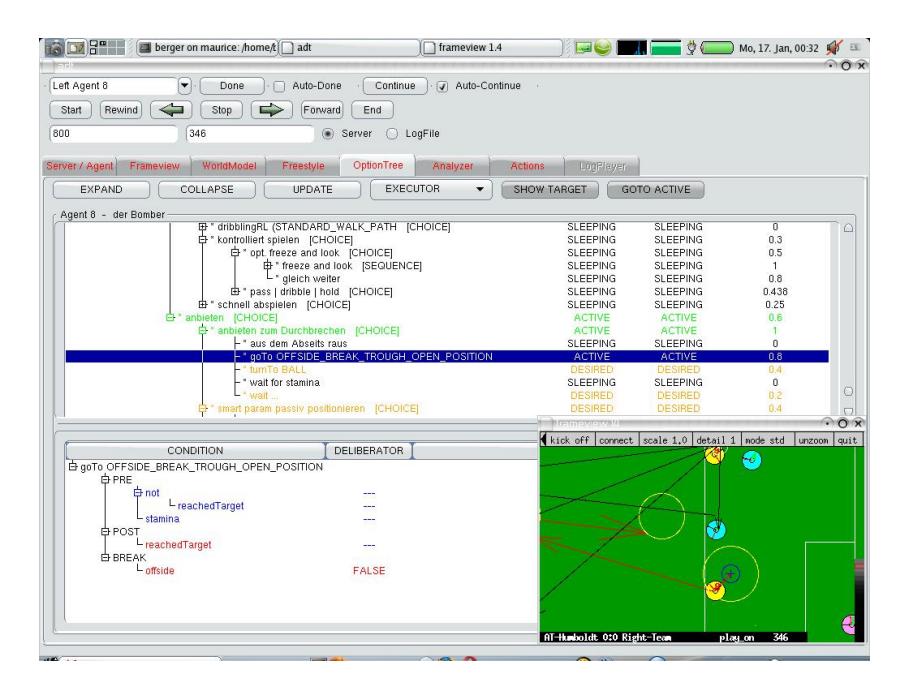900x689 pixels.
Task: Collapse the kontrolliert spielen node
Action: [x=203, y=239]
